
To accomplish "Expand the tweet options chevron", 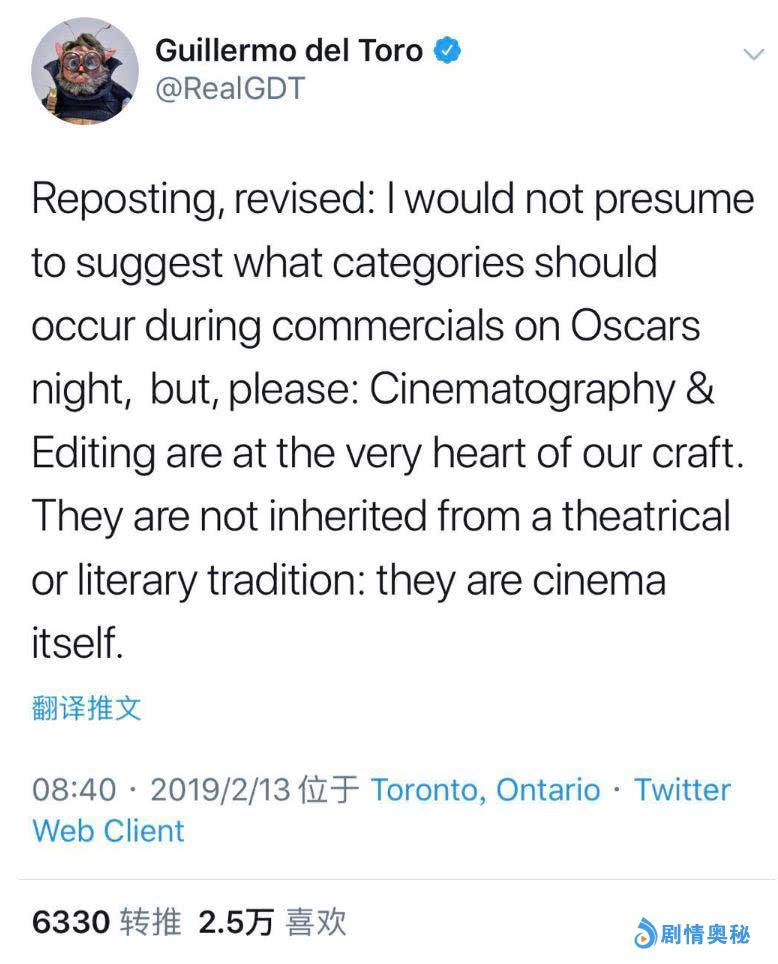I will [752, 54].
